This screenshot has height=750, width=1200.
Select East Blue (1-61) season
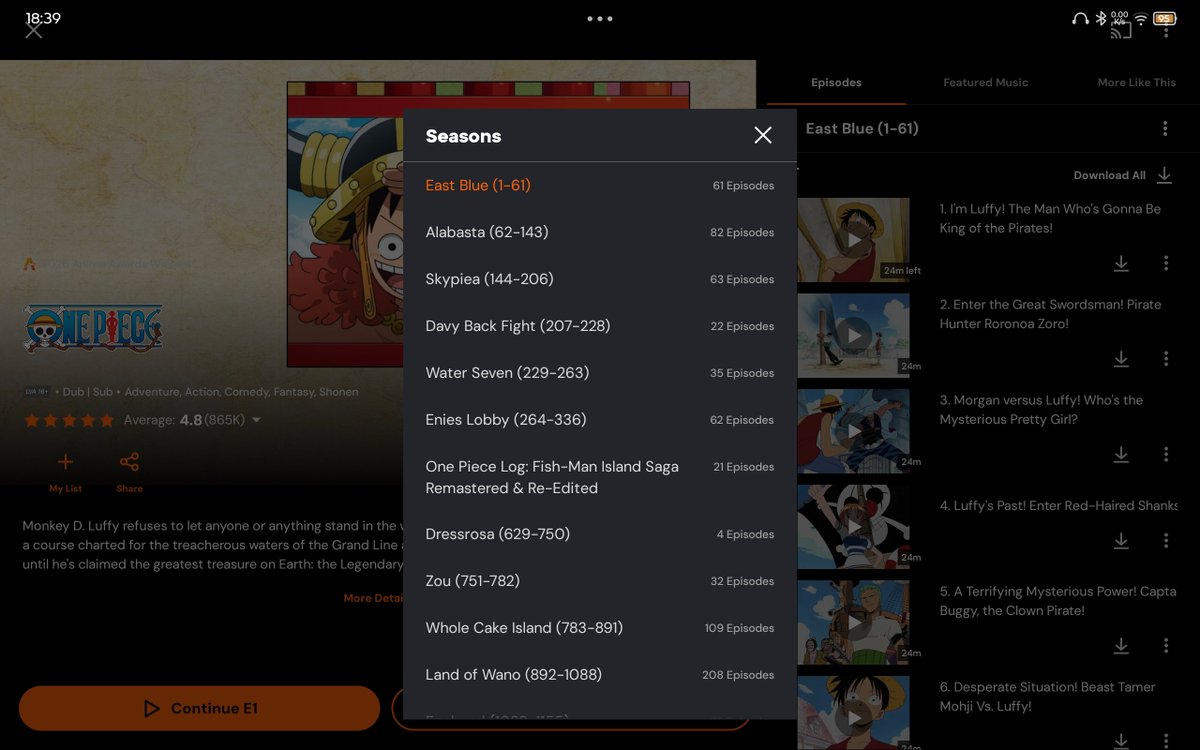point(600,185)
